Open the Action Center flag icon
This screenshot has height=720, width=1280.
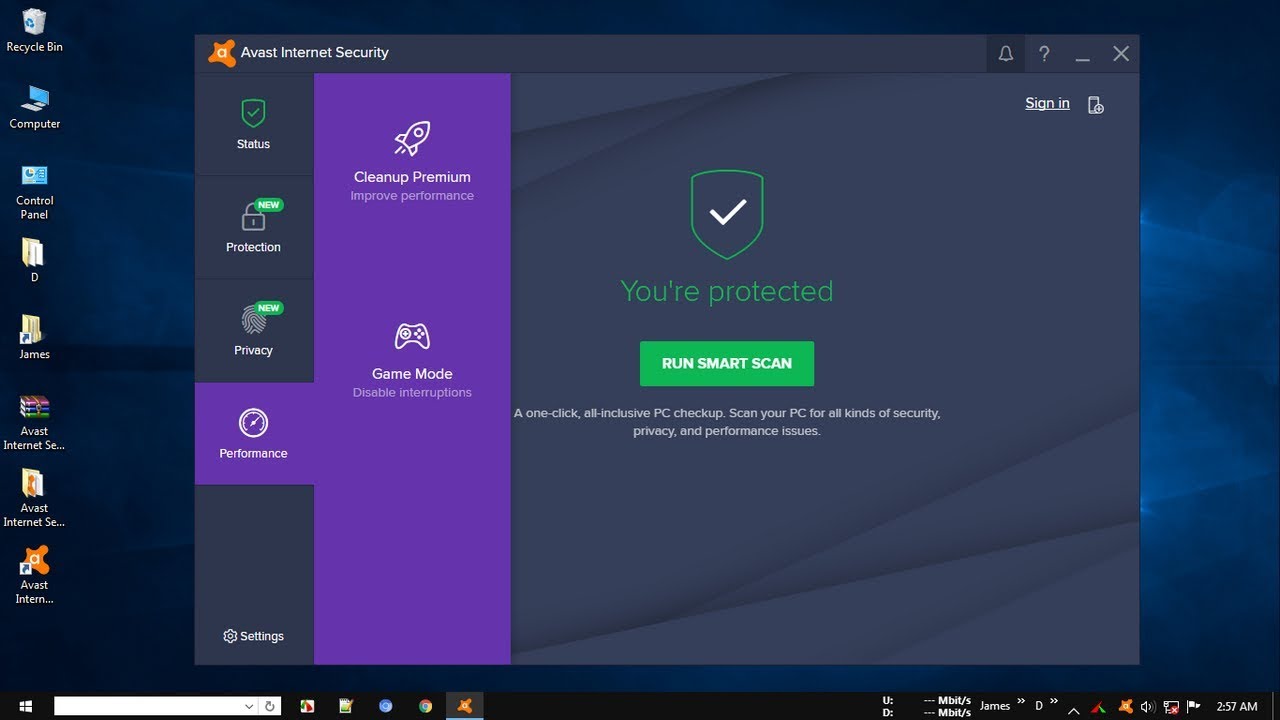(1194, 707)
